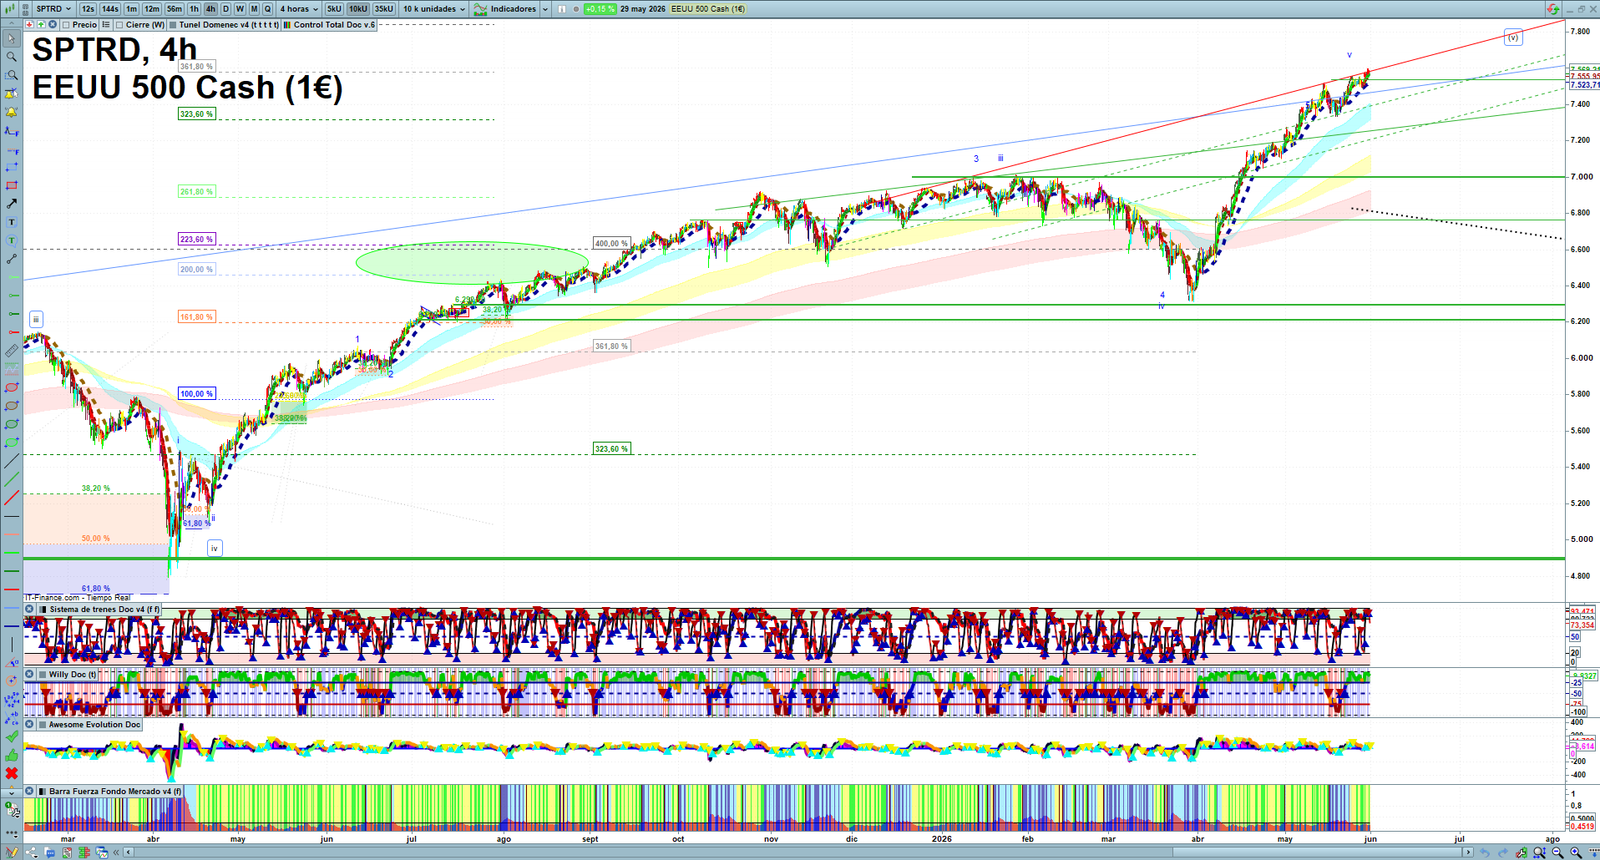Open the price list settings icon
Screen dimensions: 1600x860
105,24
